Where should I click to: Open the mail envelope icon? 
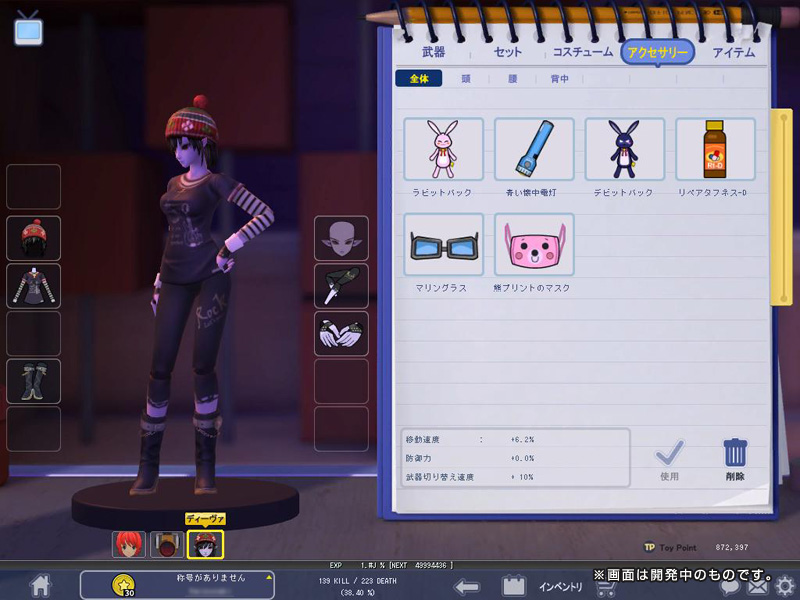[758, 588]
